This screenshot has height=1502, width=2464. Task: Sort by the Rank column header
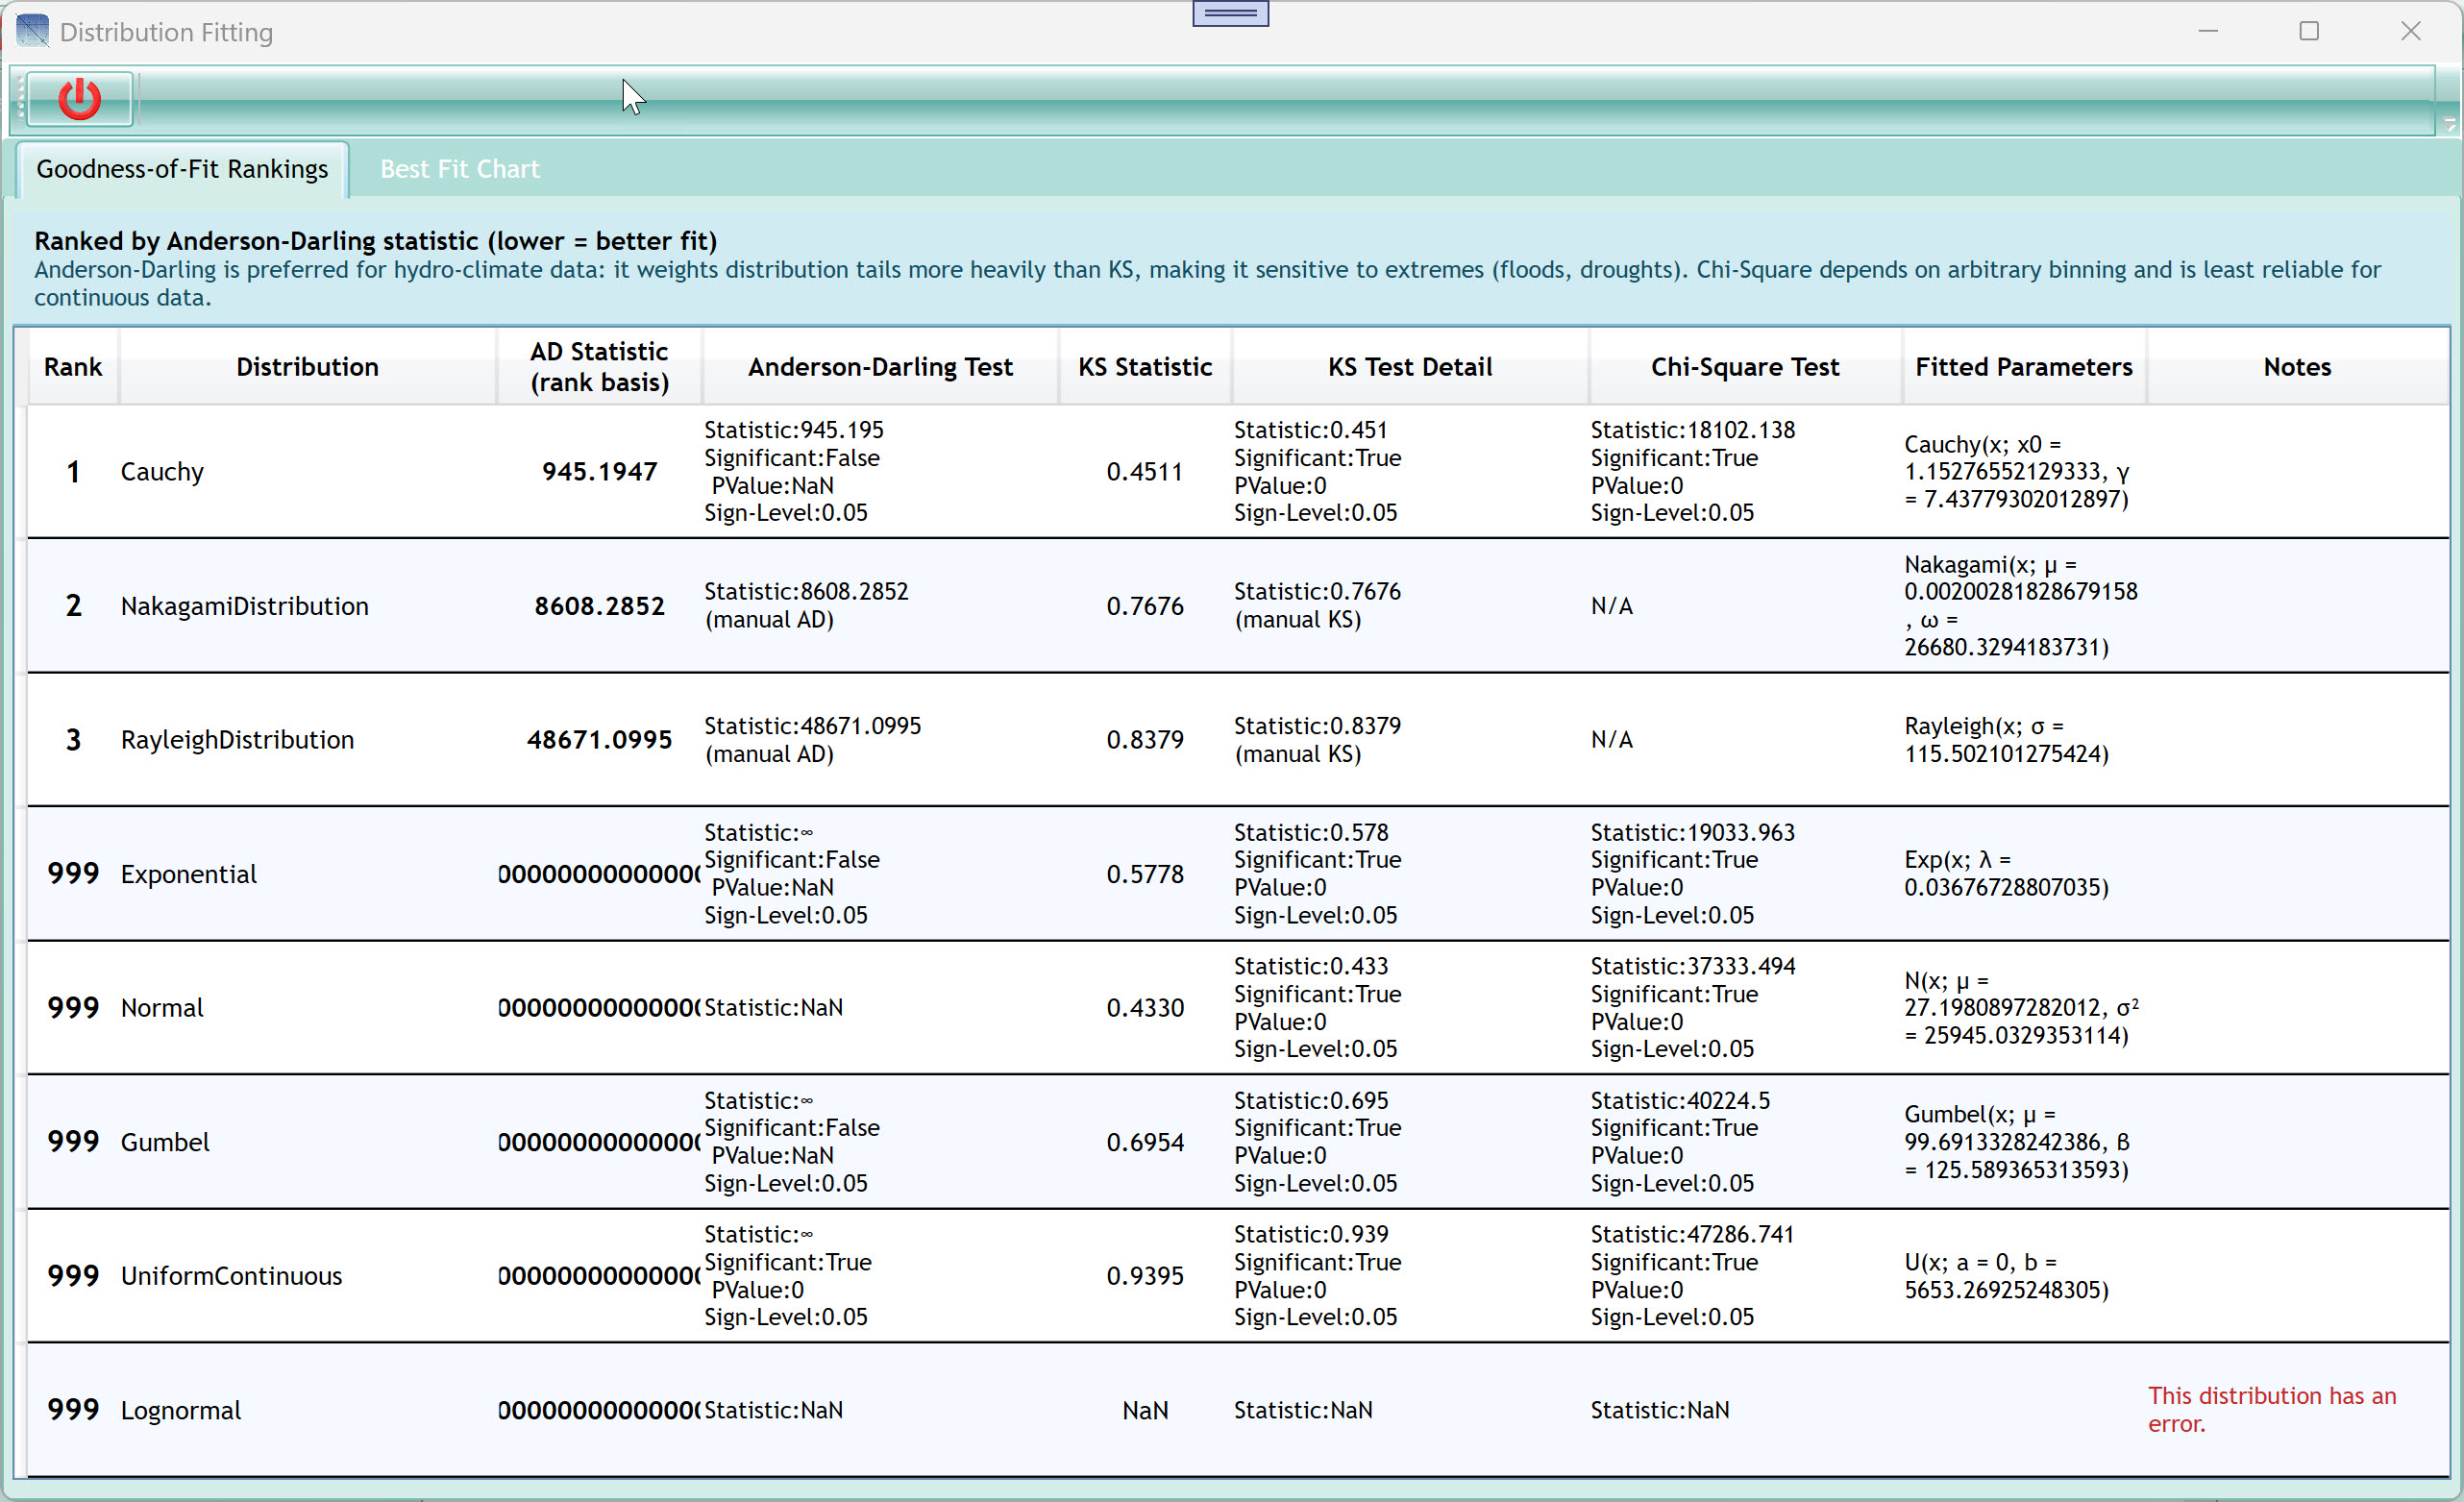73,367
